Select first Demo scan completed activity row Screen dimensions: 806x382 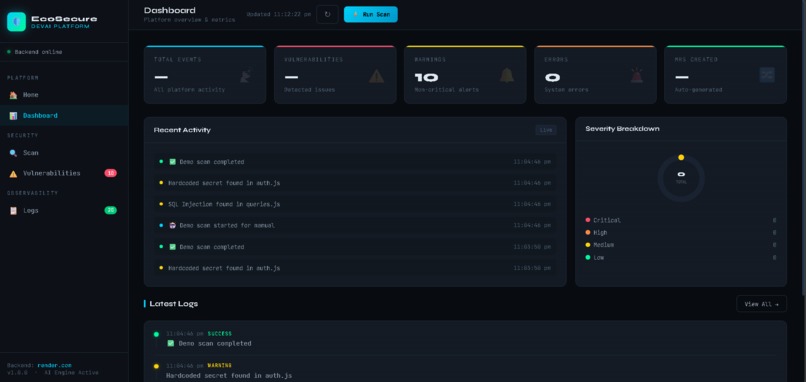point(355,161)
